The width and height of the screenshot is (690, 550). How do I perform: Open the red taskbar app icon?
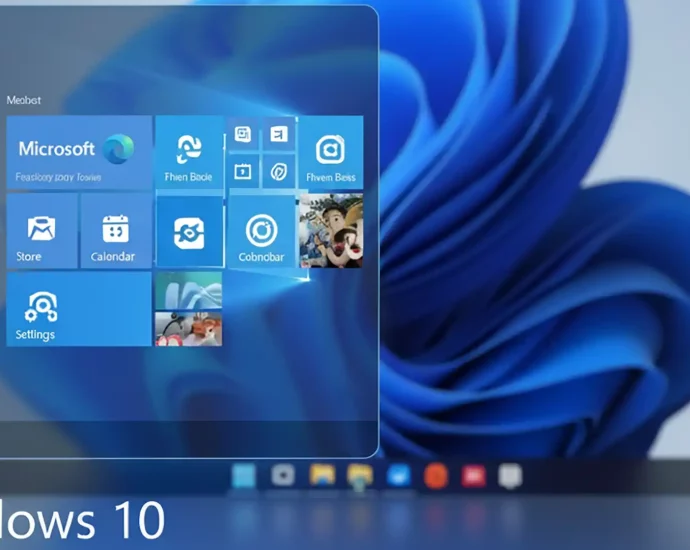pyautogui.click(x=472, y=476)
